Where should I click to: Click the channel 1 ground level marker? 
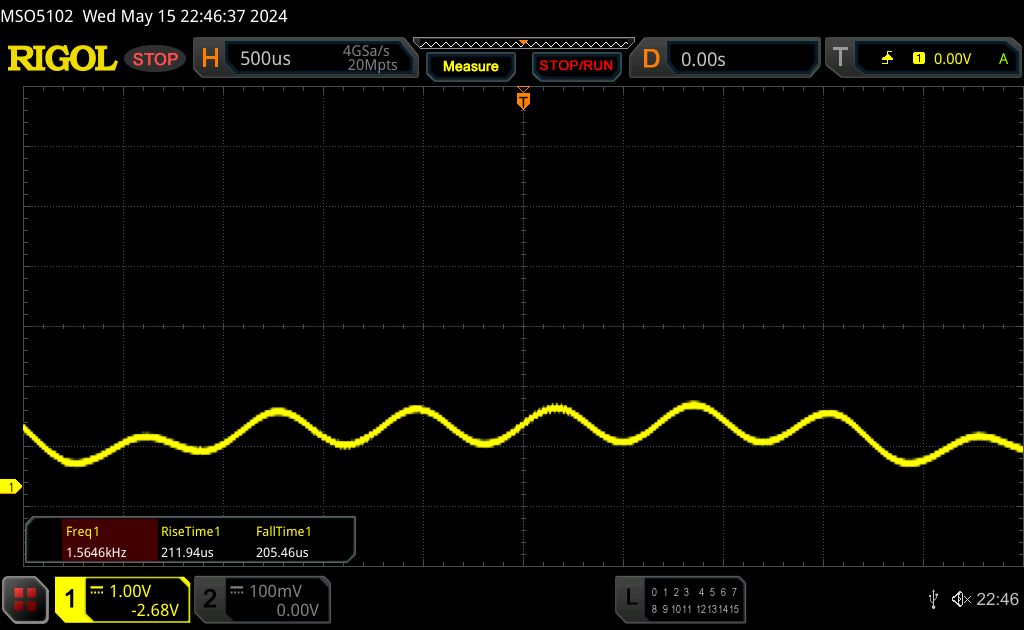10,487
